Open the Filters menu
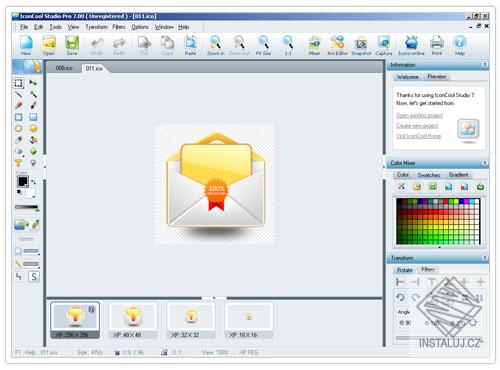Viewport: 500px width, 370px height. [x=119, y=27]
